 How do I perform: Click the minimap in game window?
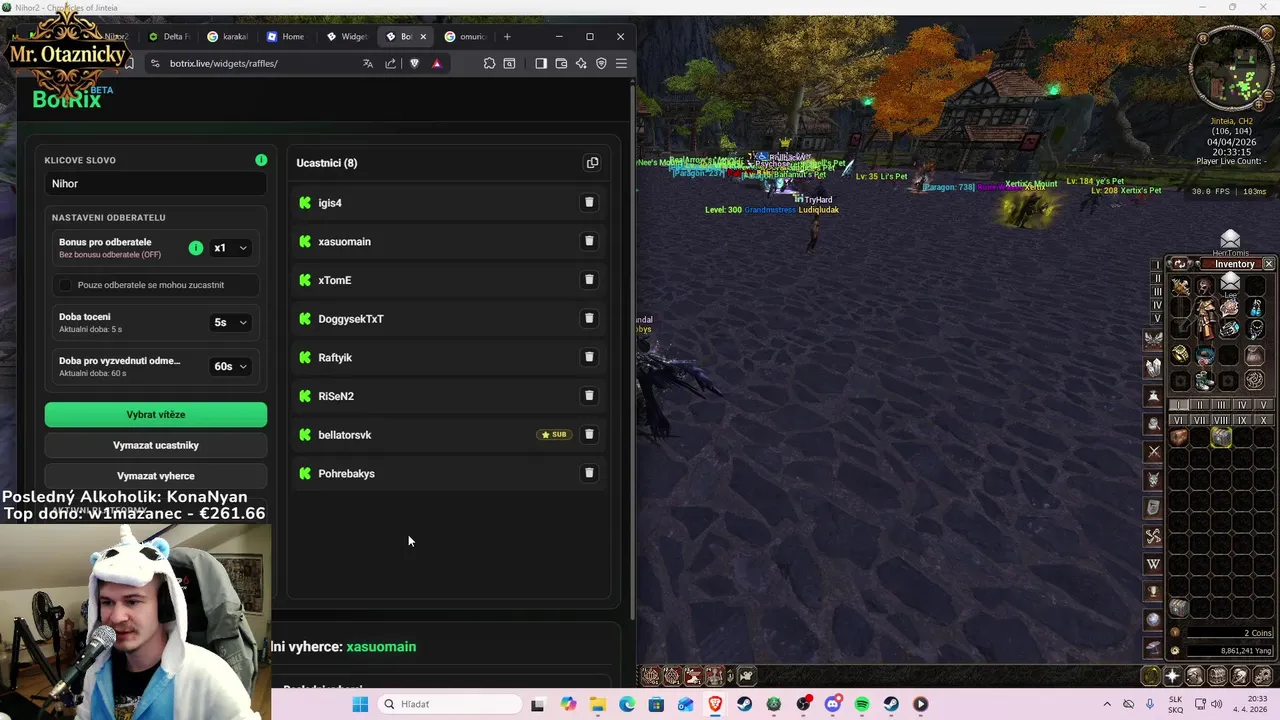click(x=1231, y=69)
